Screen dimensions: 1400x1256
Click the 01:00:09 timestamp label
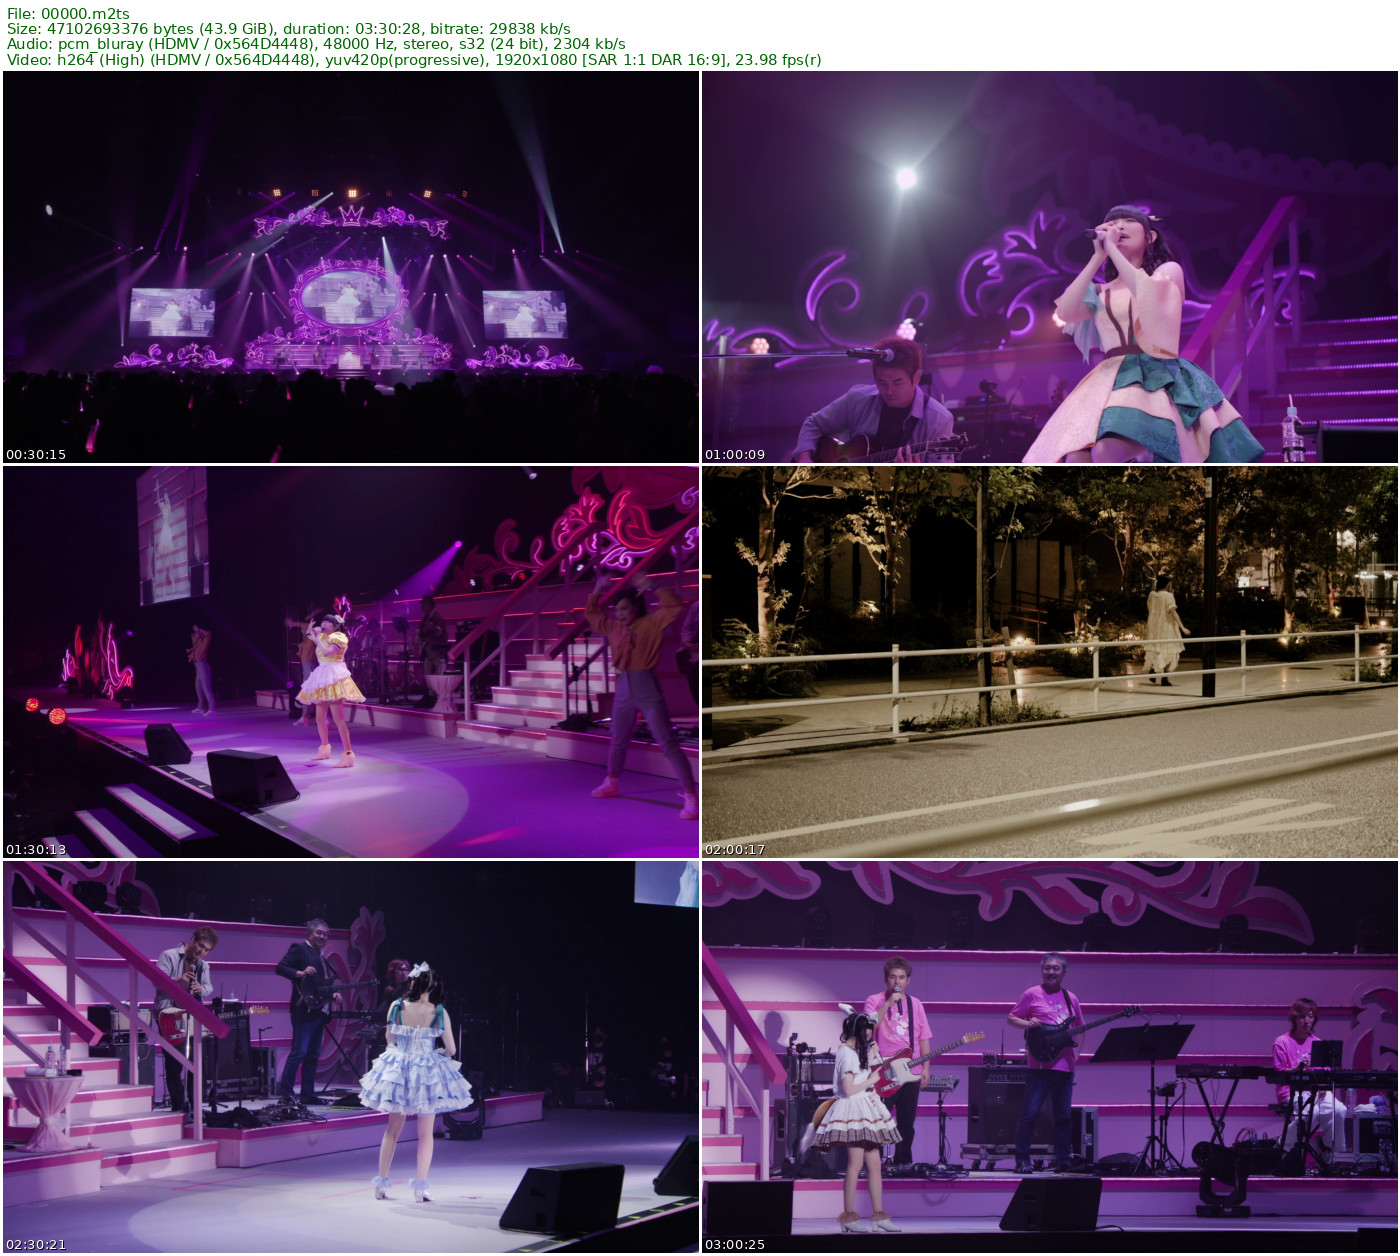(735, 454)
